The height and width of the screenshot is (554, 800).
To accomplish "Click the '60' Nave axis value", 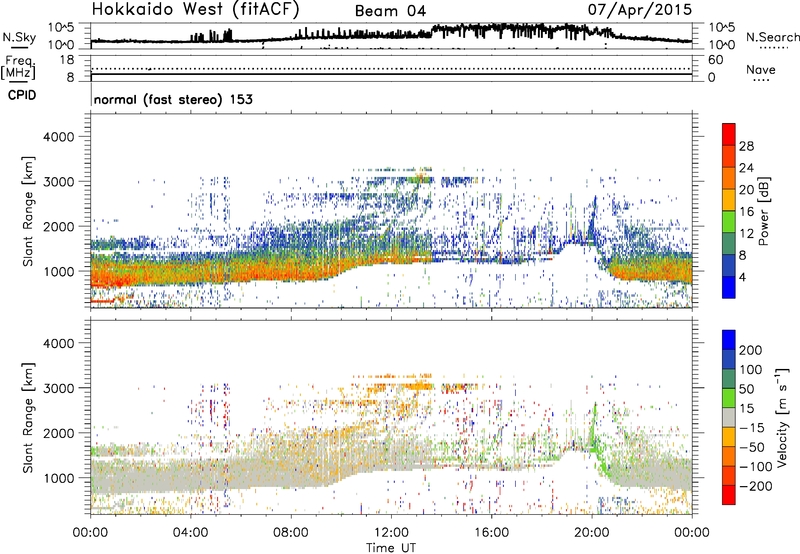I will click(715, 60).
